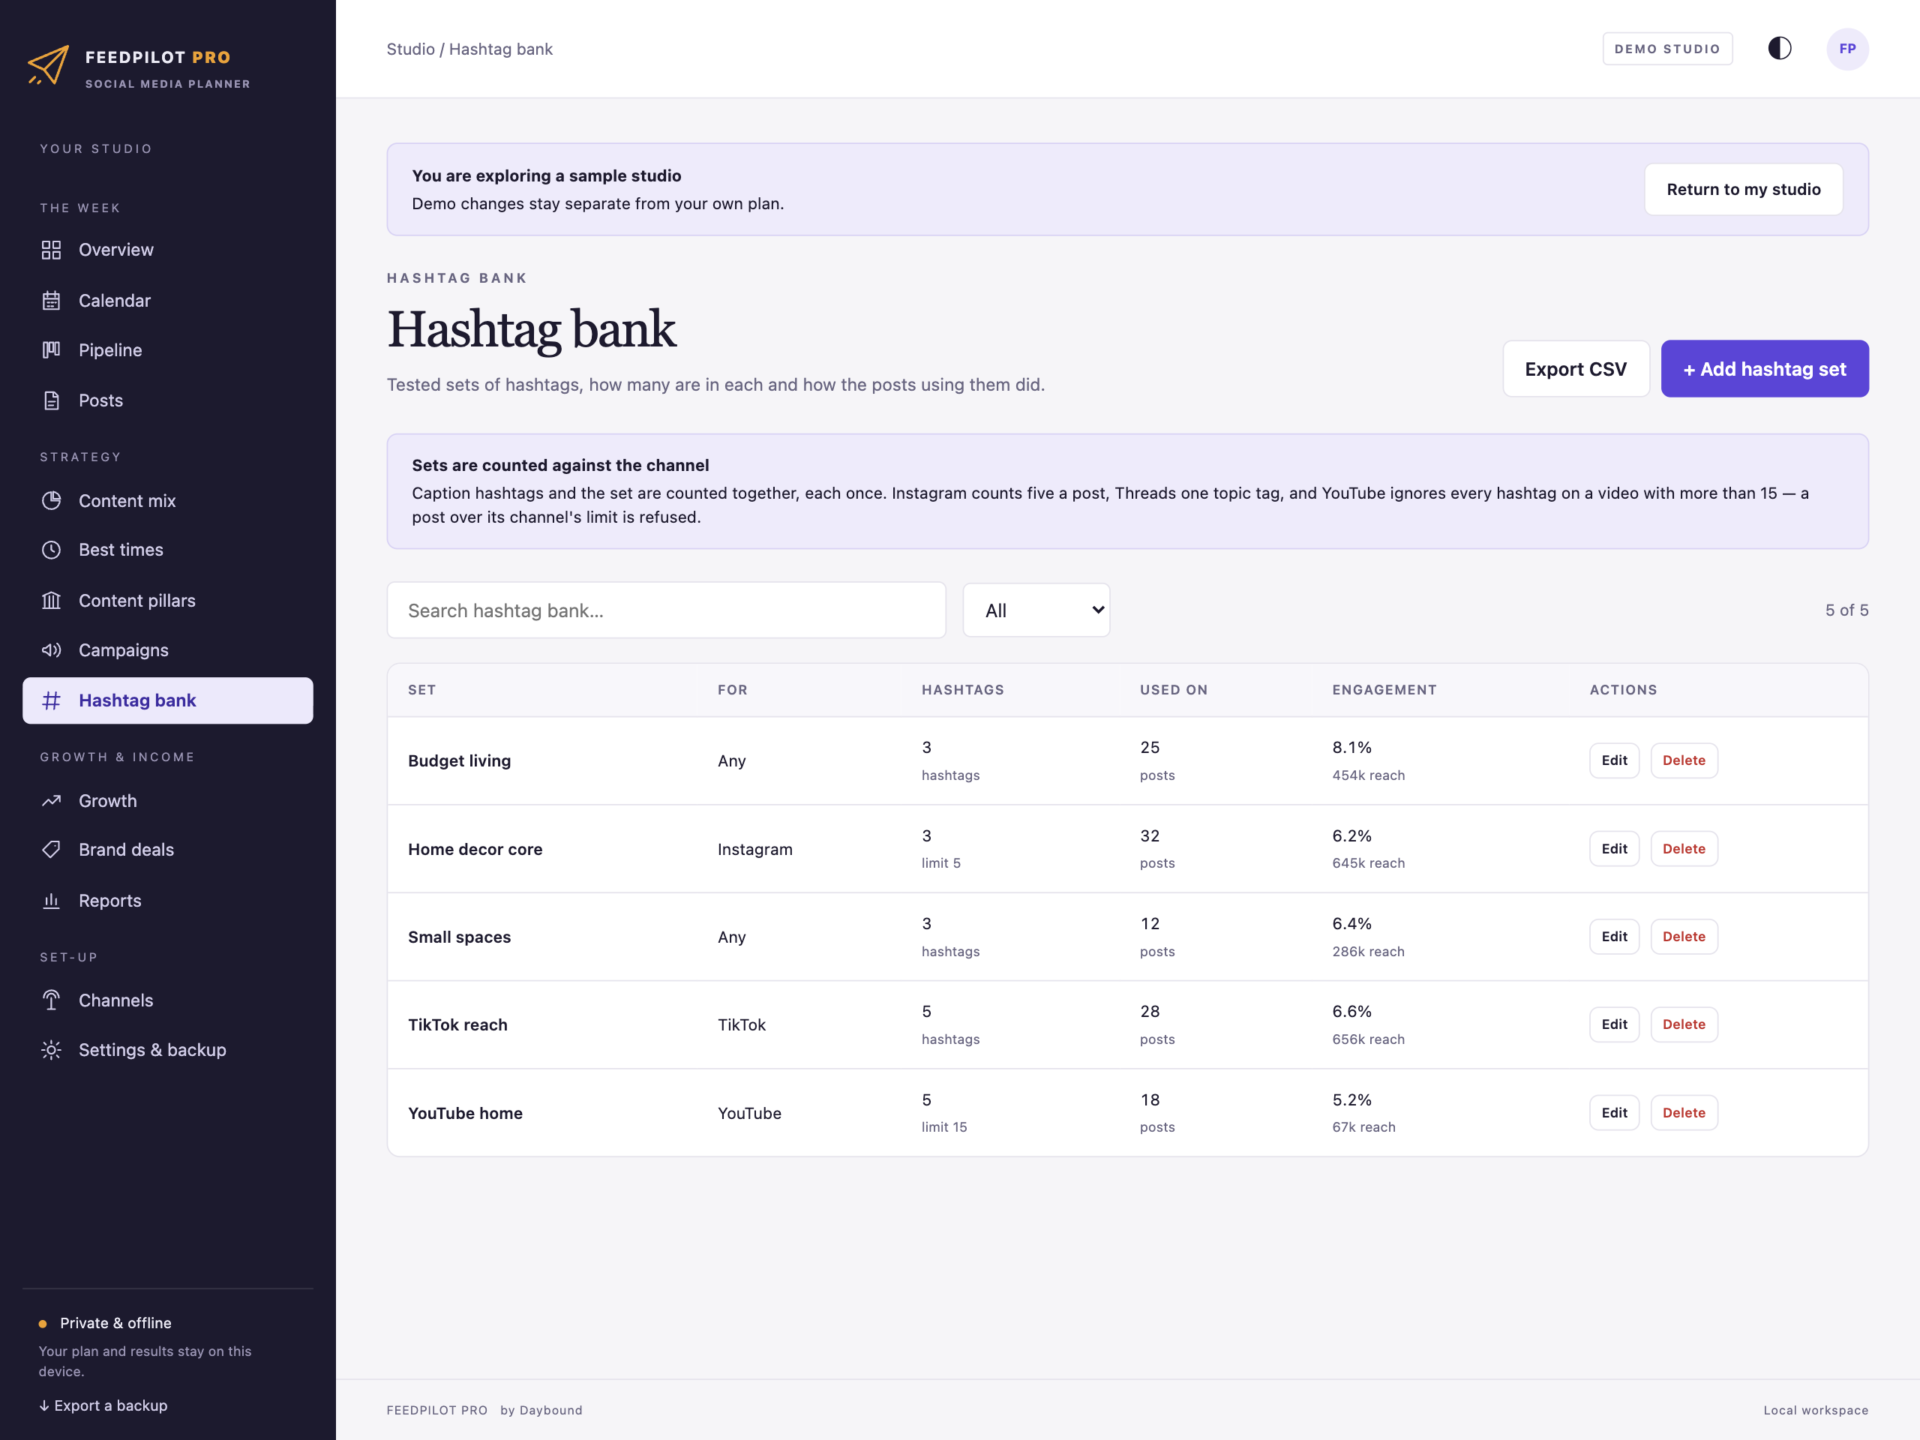Open the Pipeline section
Image resolution: width=1920 pixels, height=1440 pixels.
(168, 350)
